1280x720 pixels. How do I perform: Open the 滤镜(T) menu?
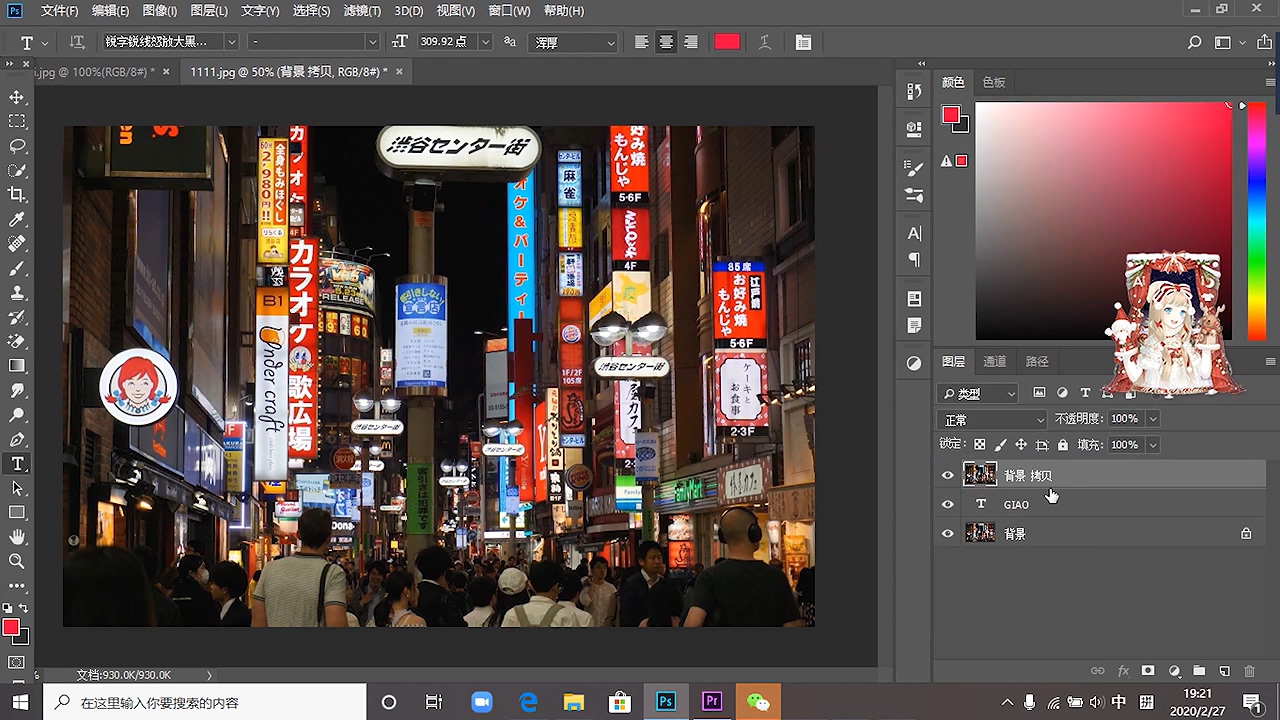(x=362, y=10)
